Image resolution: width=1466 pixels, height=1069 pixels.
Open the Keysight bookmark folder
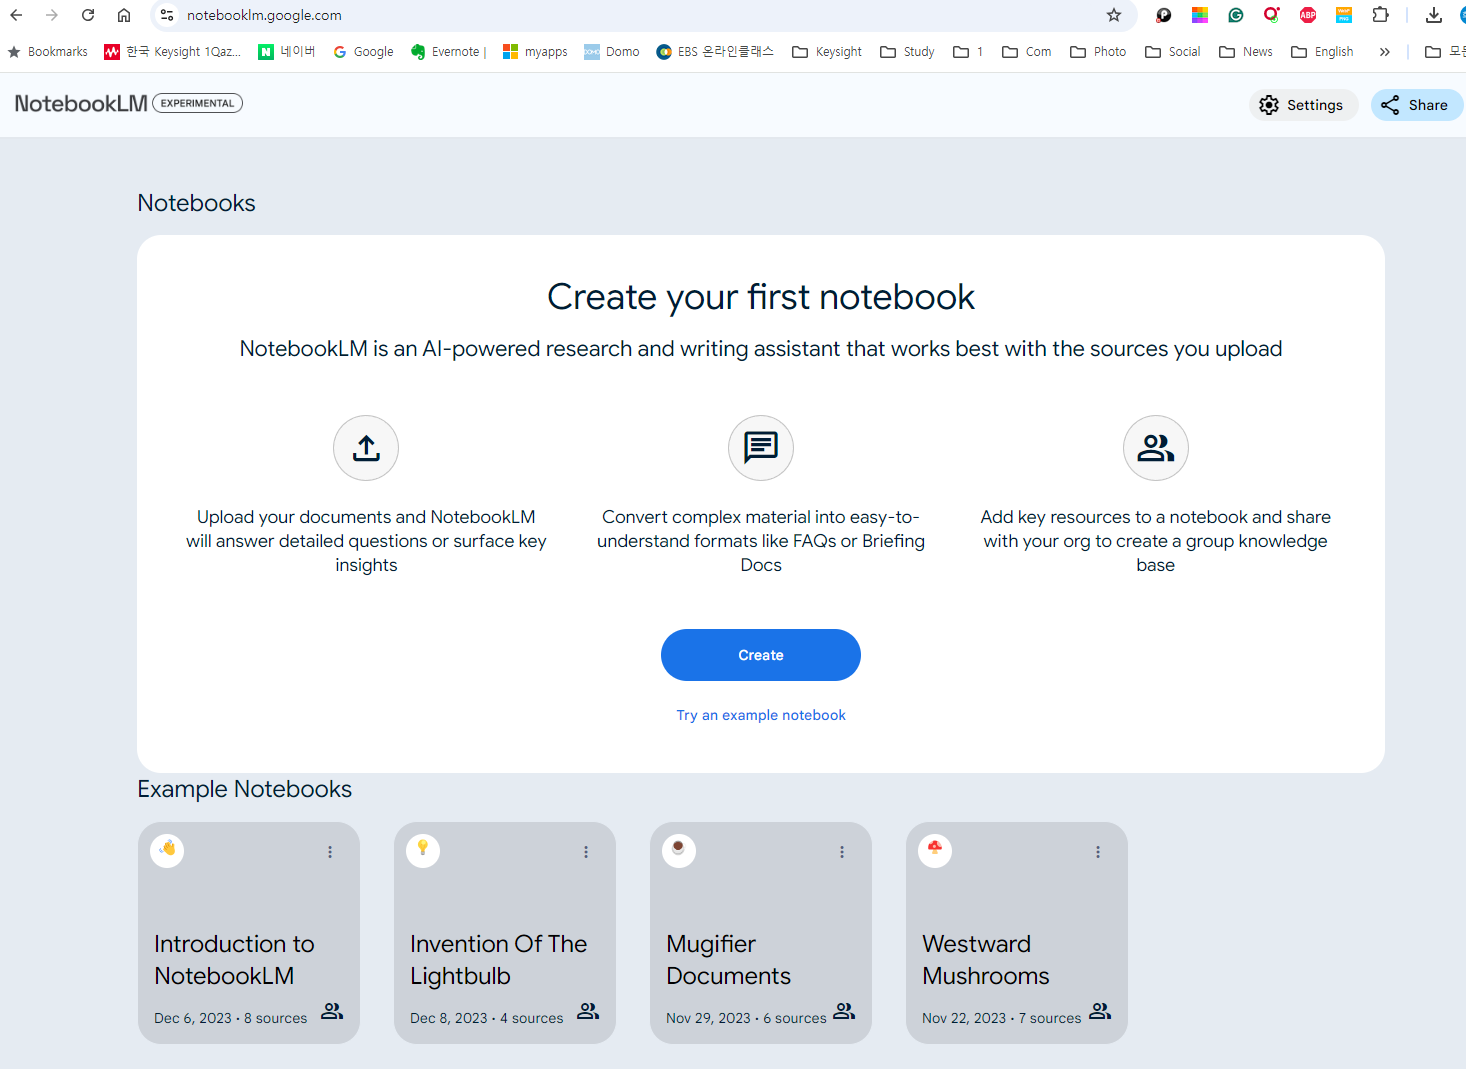click(x=827, y=52)
